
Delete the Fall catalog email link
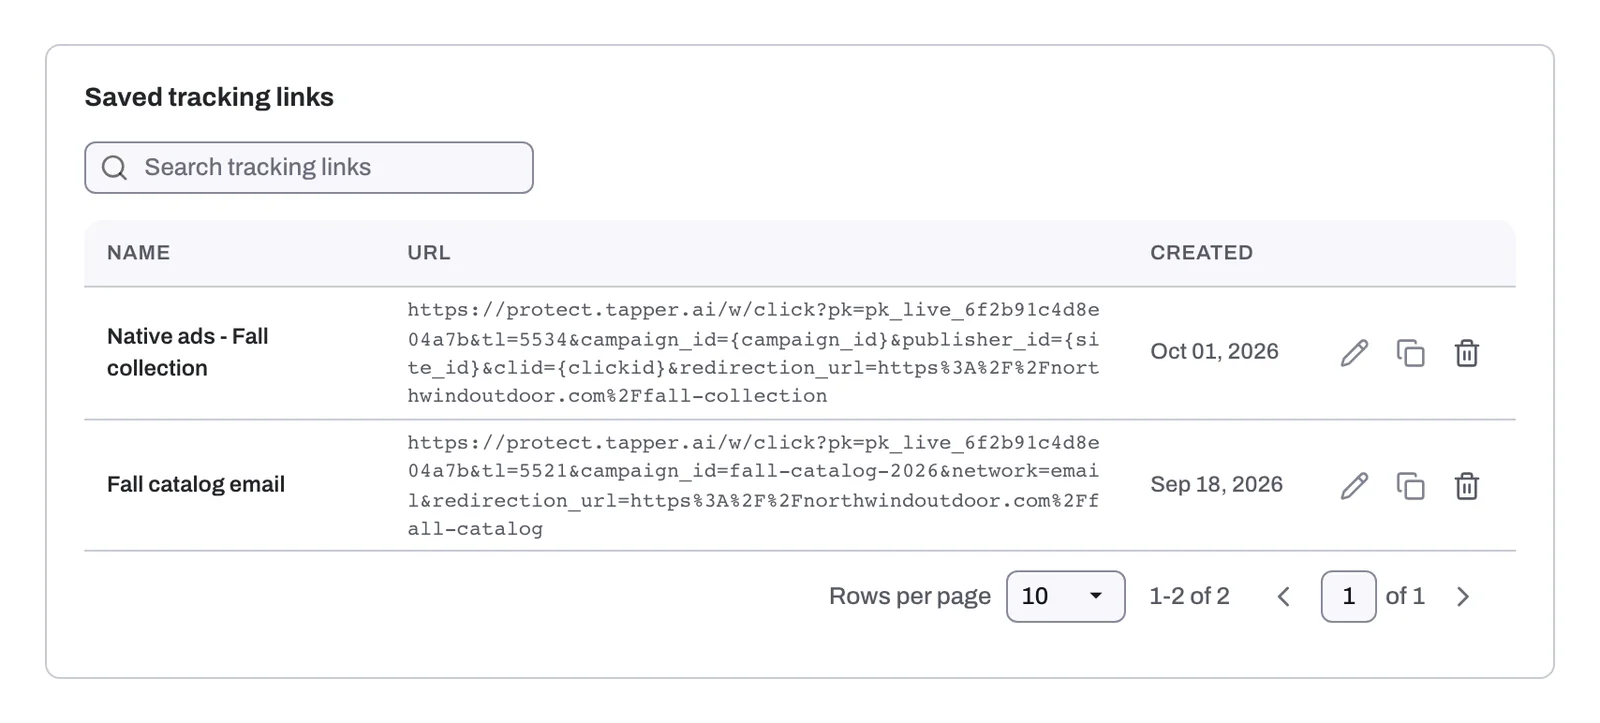click(x=1466, y=486)
